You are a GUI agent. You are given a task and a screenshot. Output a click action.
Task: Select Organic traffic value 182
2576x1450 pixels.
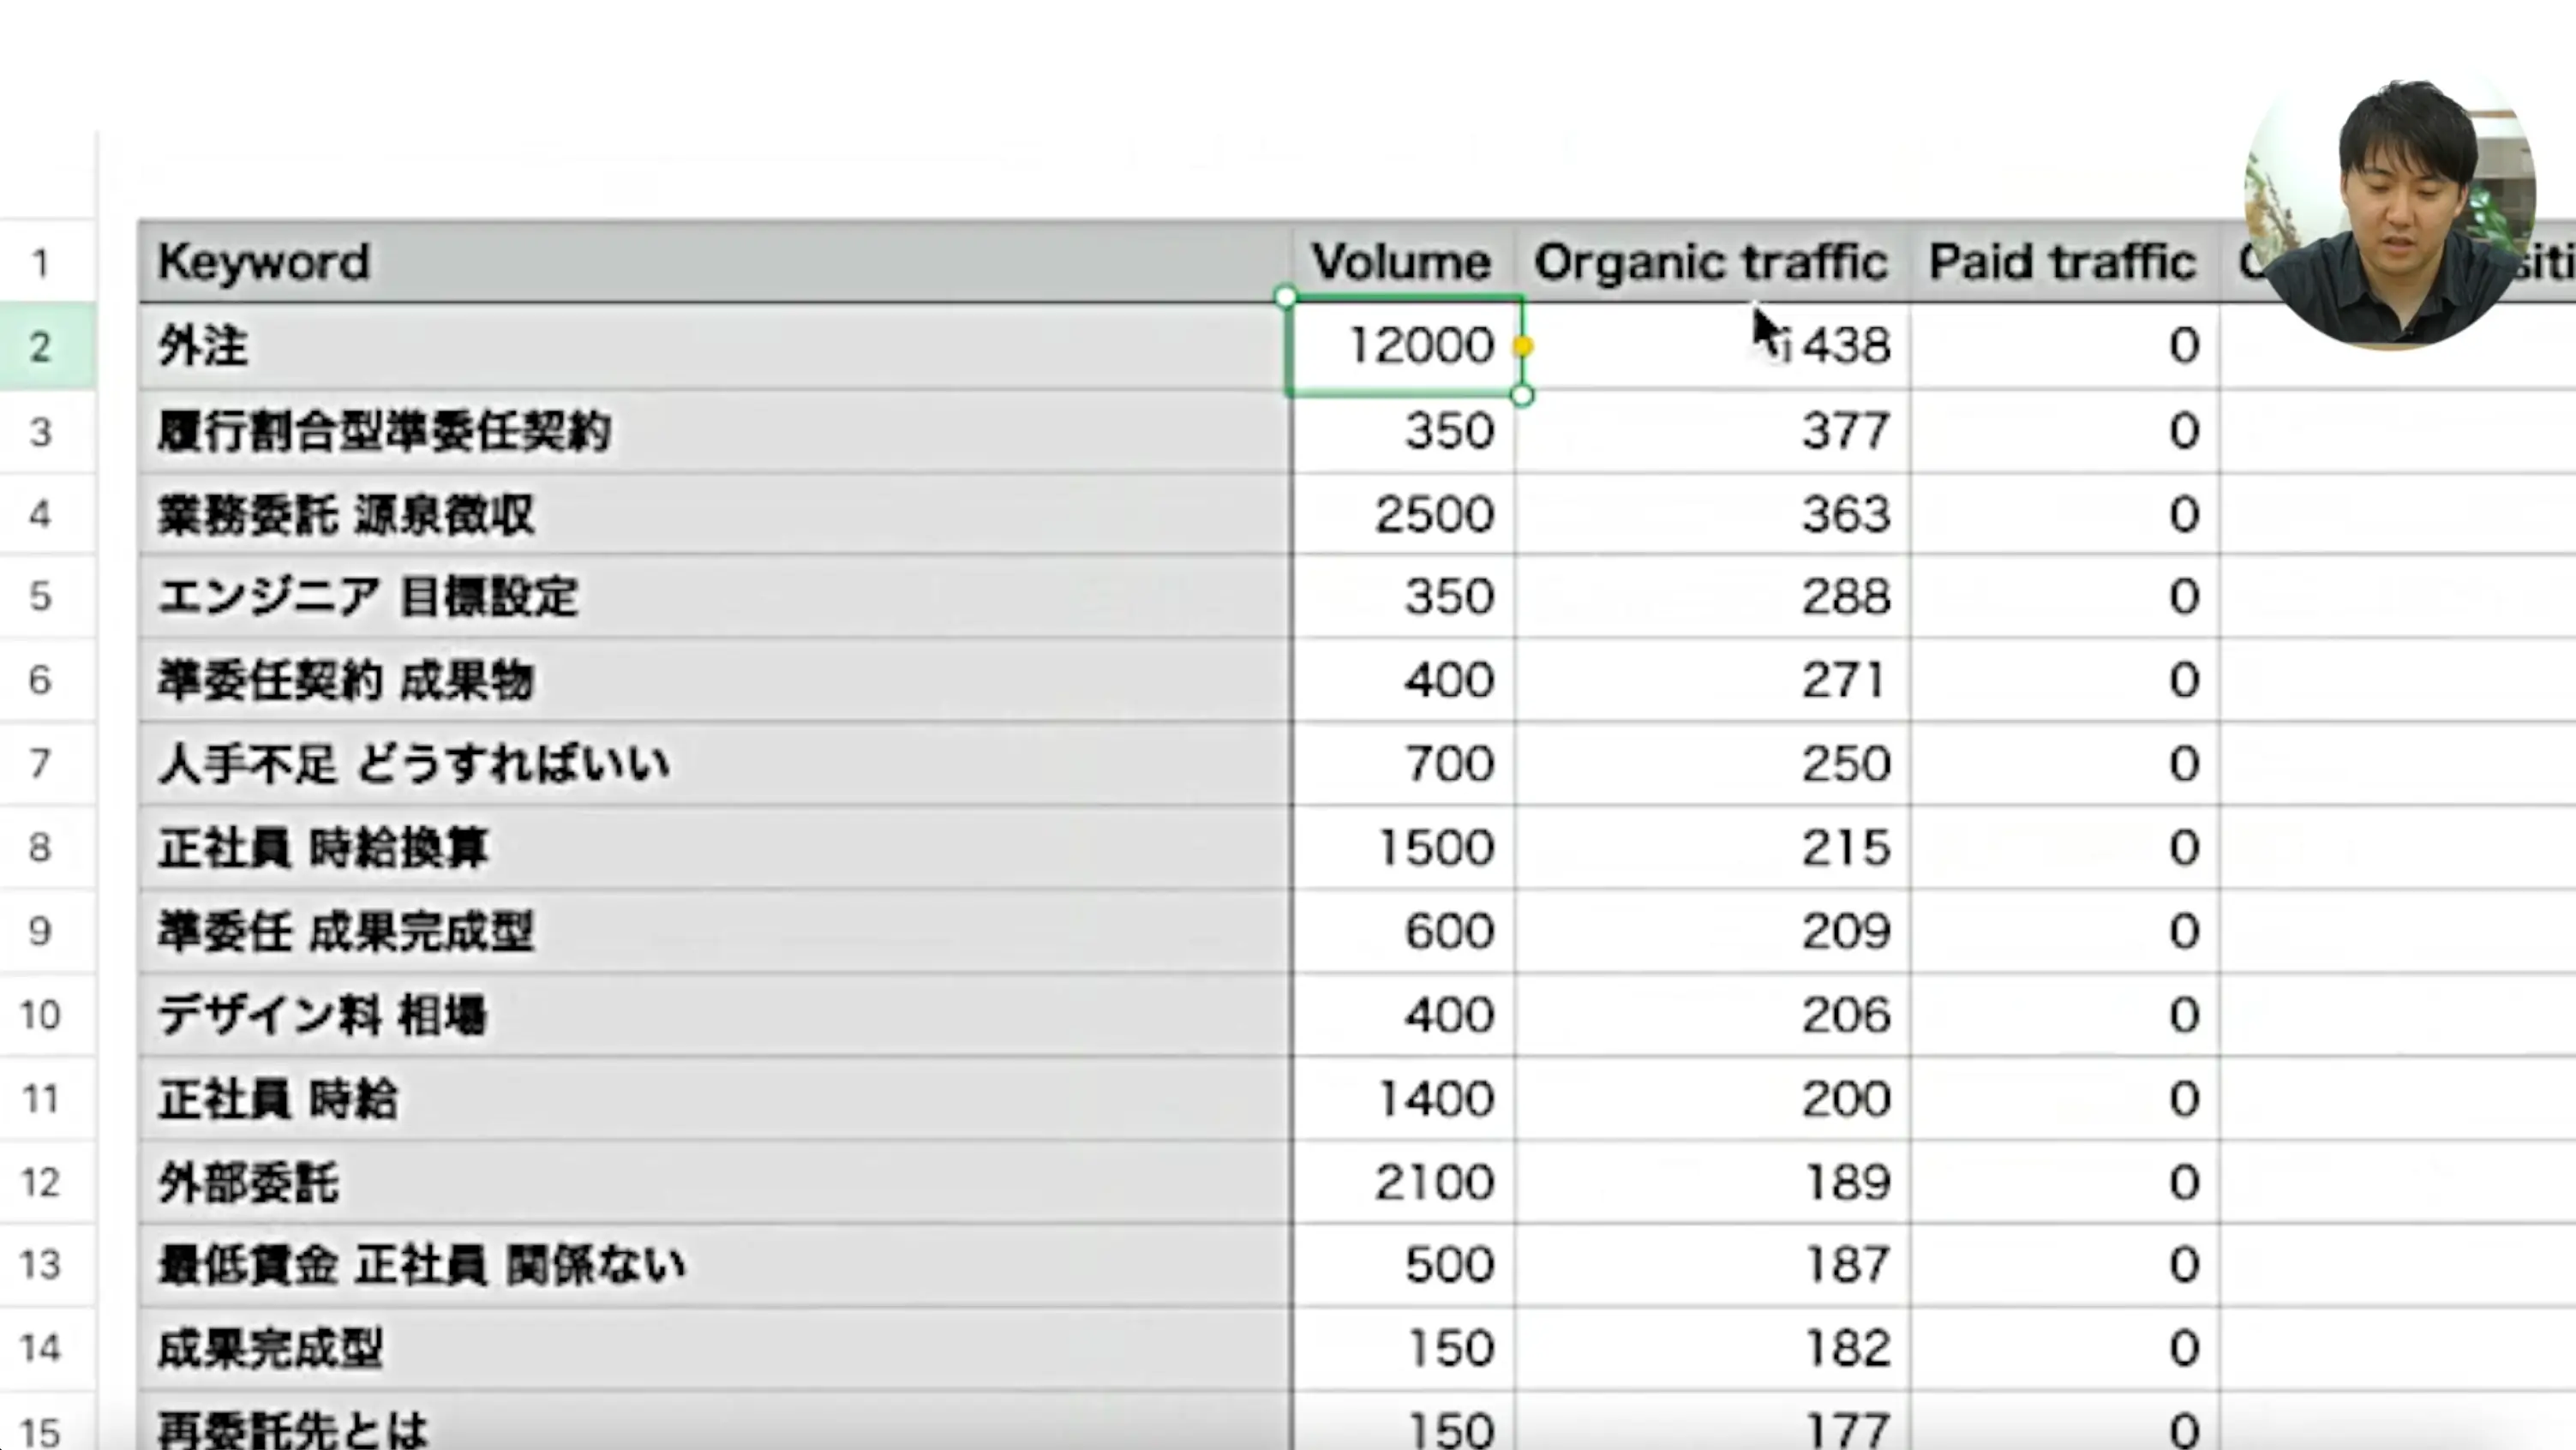point(1712,1348)
